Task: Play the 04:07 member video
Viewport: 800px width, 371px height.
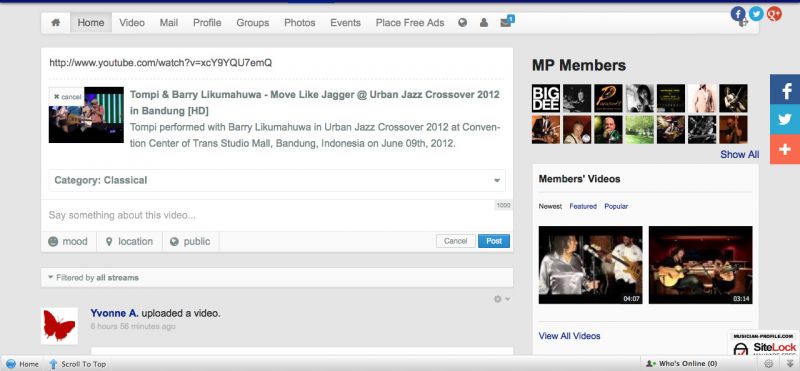Action: [590, 265]
